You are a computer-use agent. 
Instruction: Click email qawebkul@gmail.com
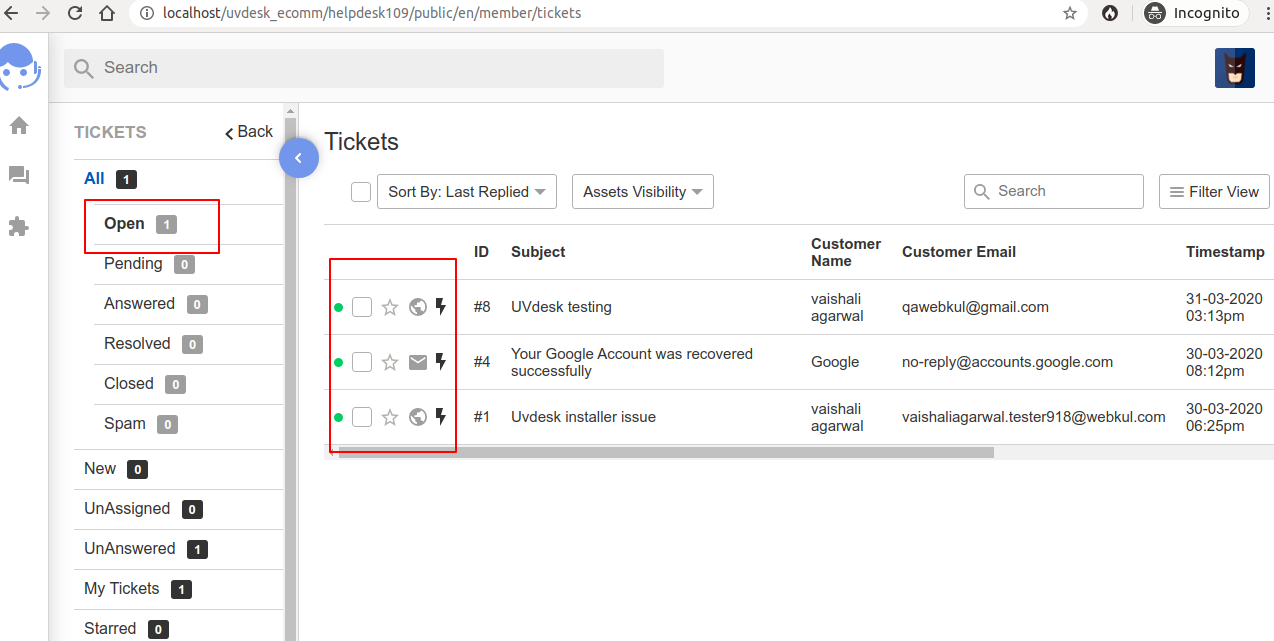click(975, 307)
